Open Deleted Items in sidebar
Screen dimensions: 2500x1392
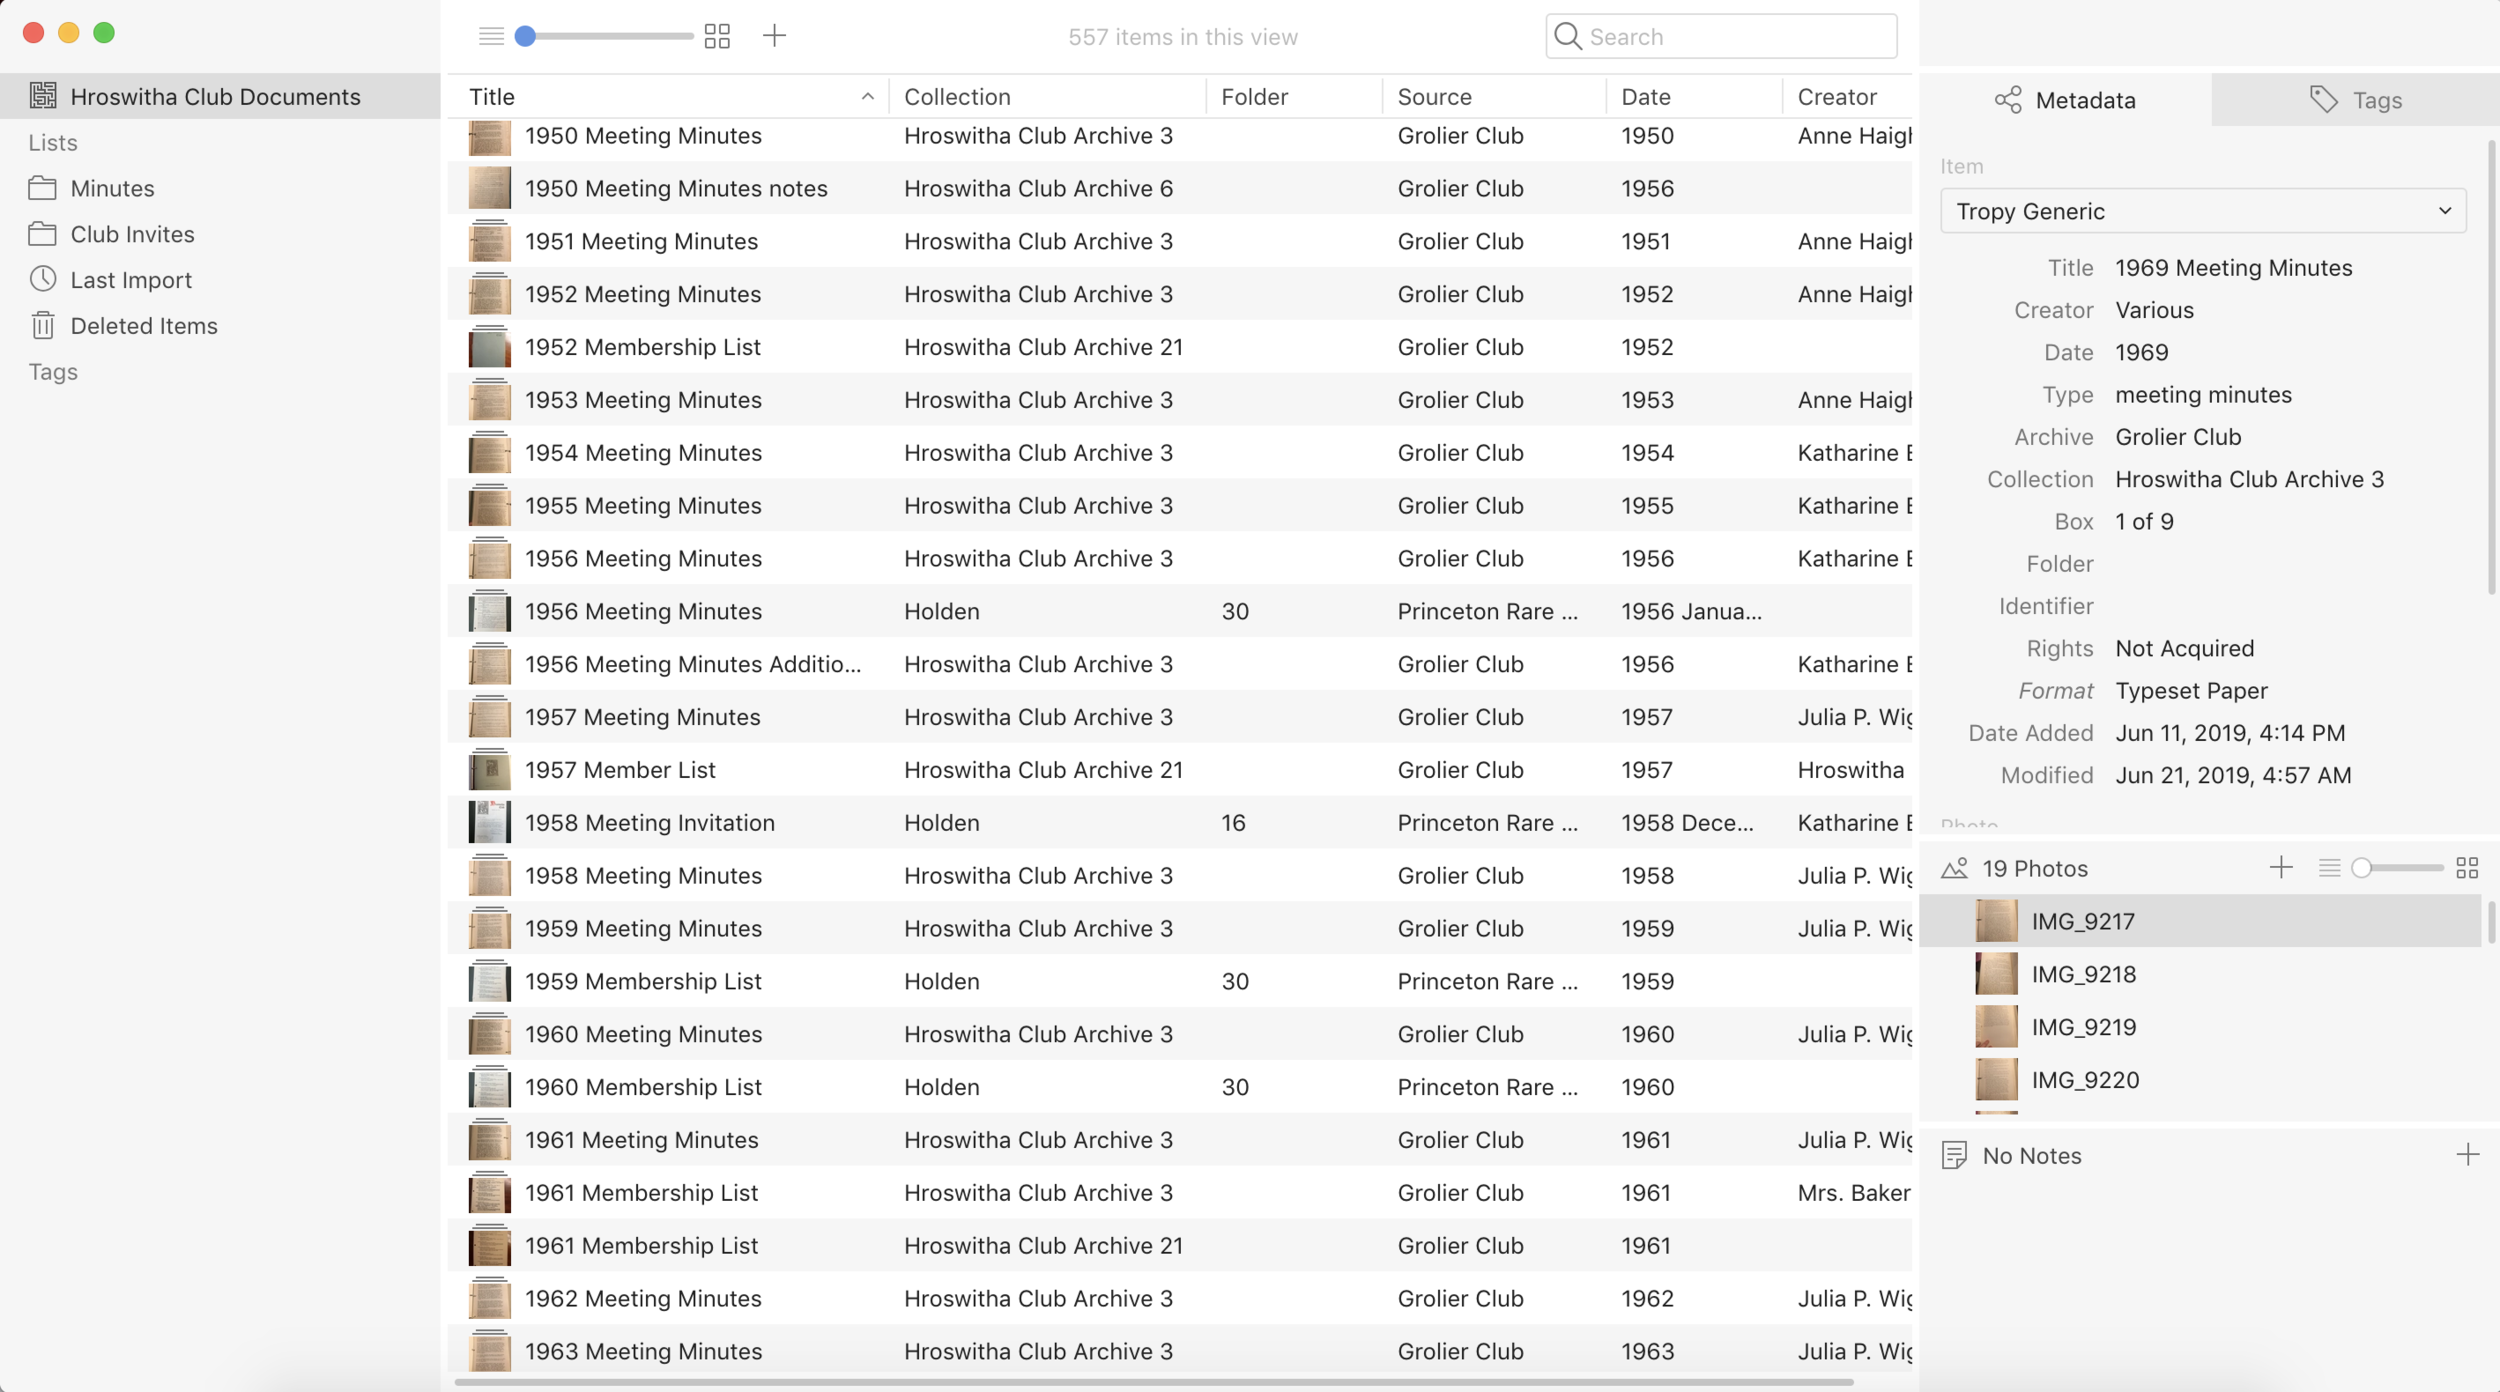220,326
